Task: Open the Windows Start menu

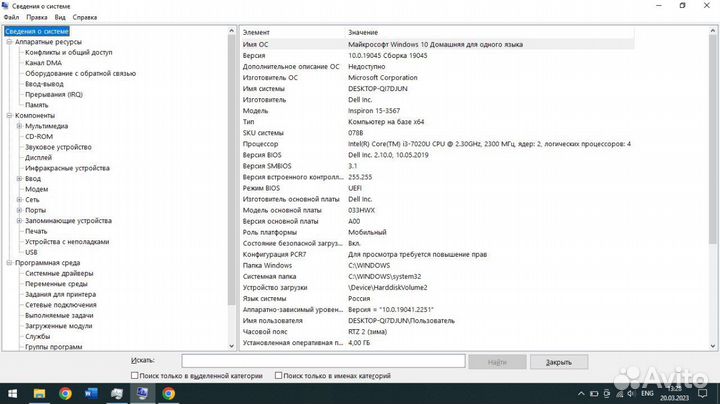Action: 12,394
